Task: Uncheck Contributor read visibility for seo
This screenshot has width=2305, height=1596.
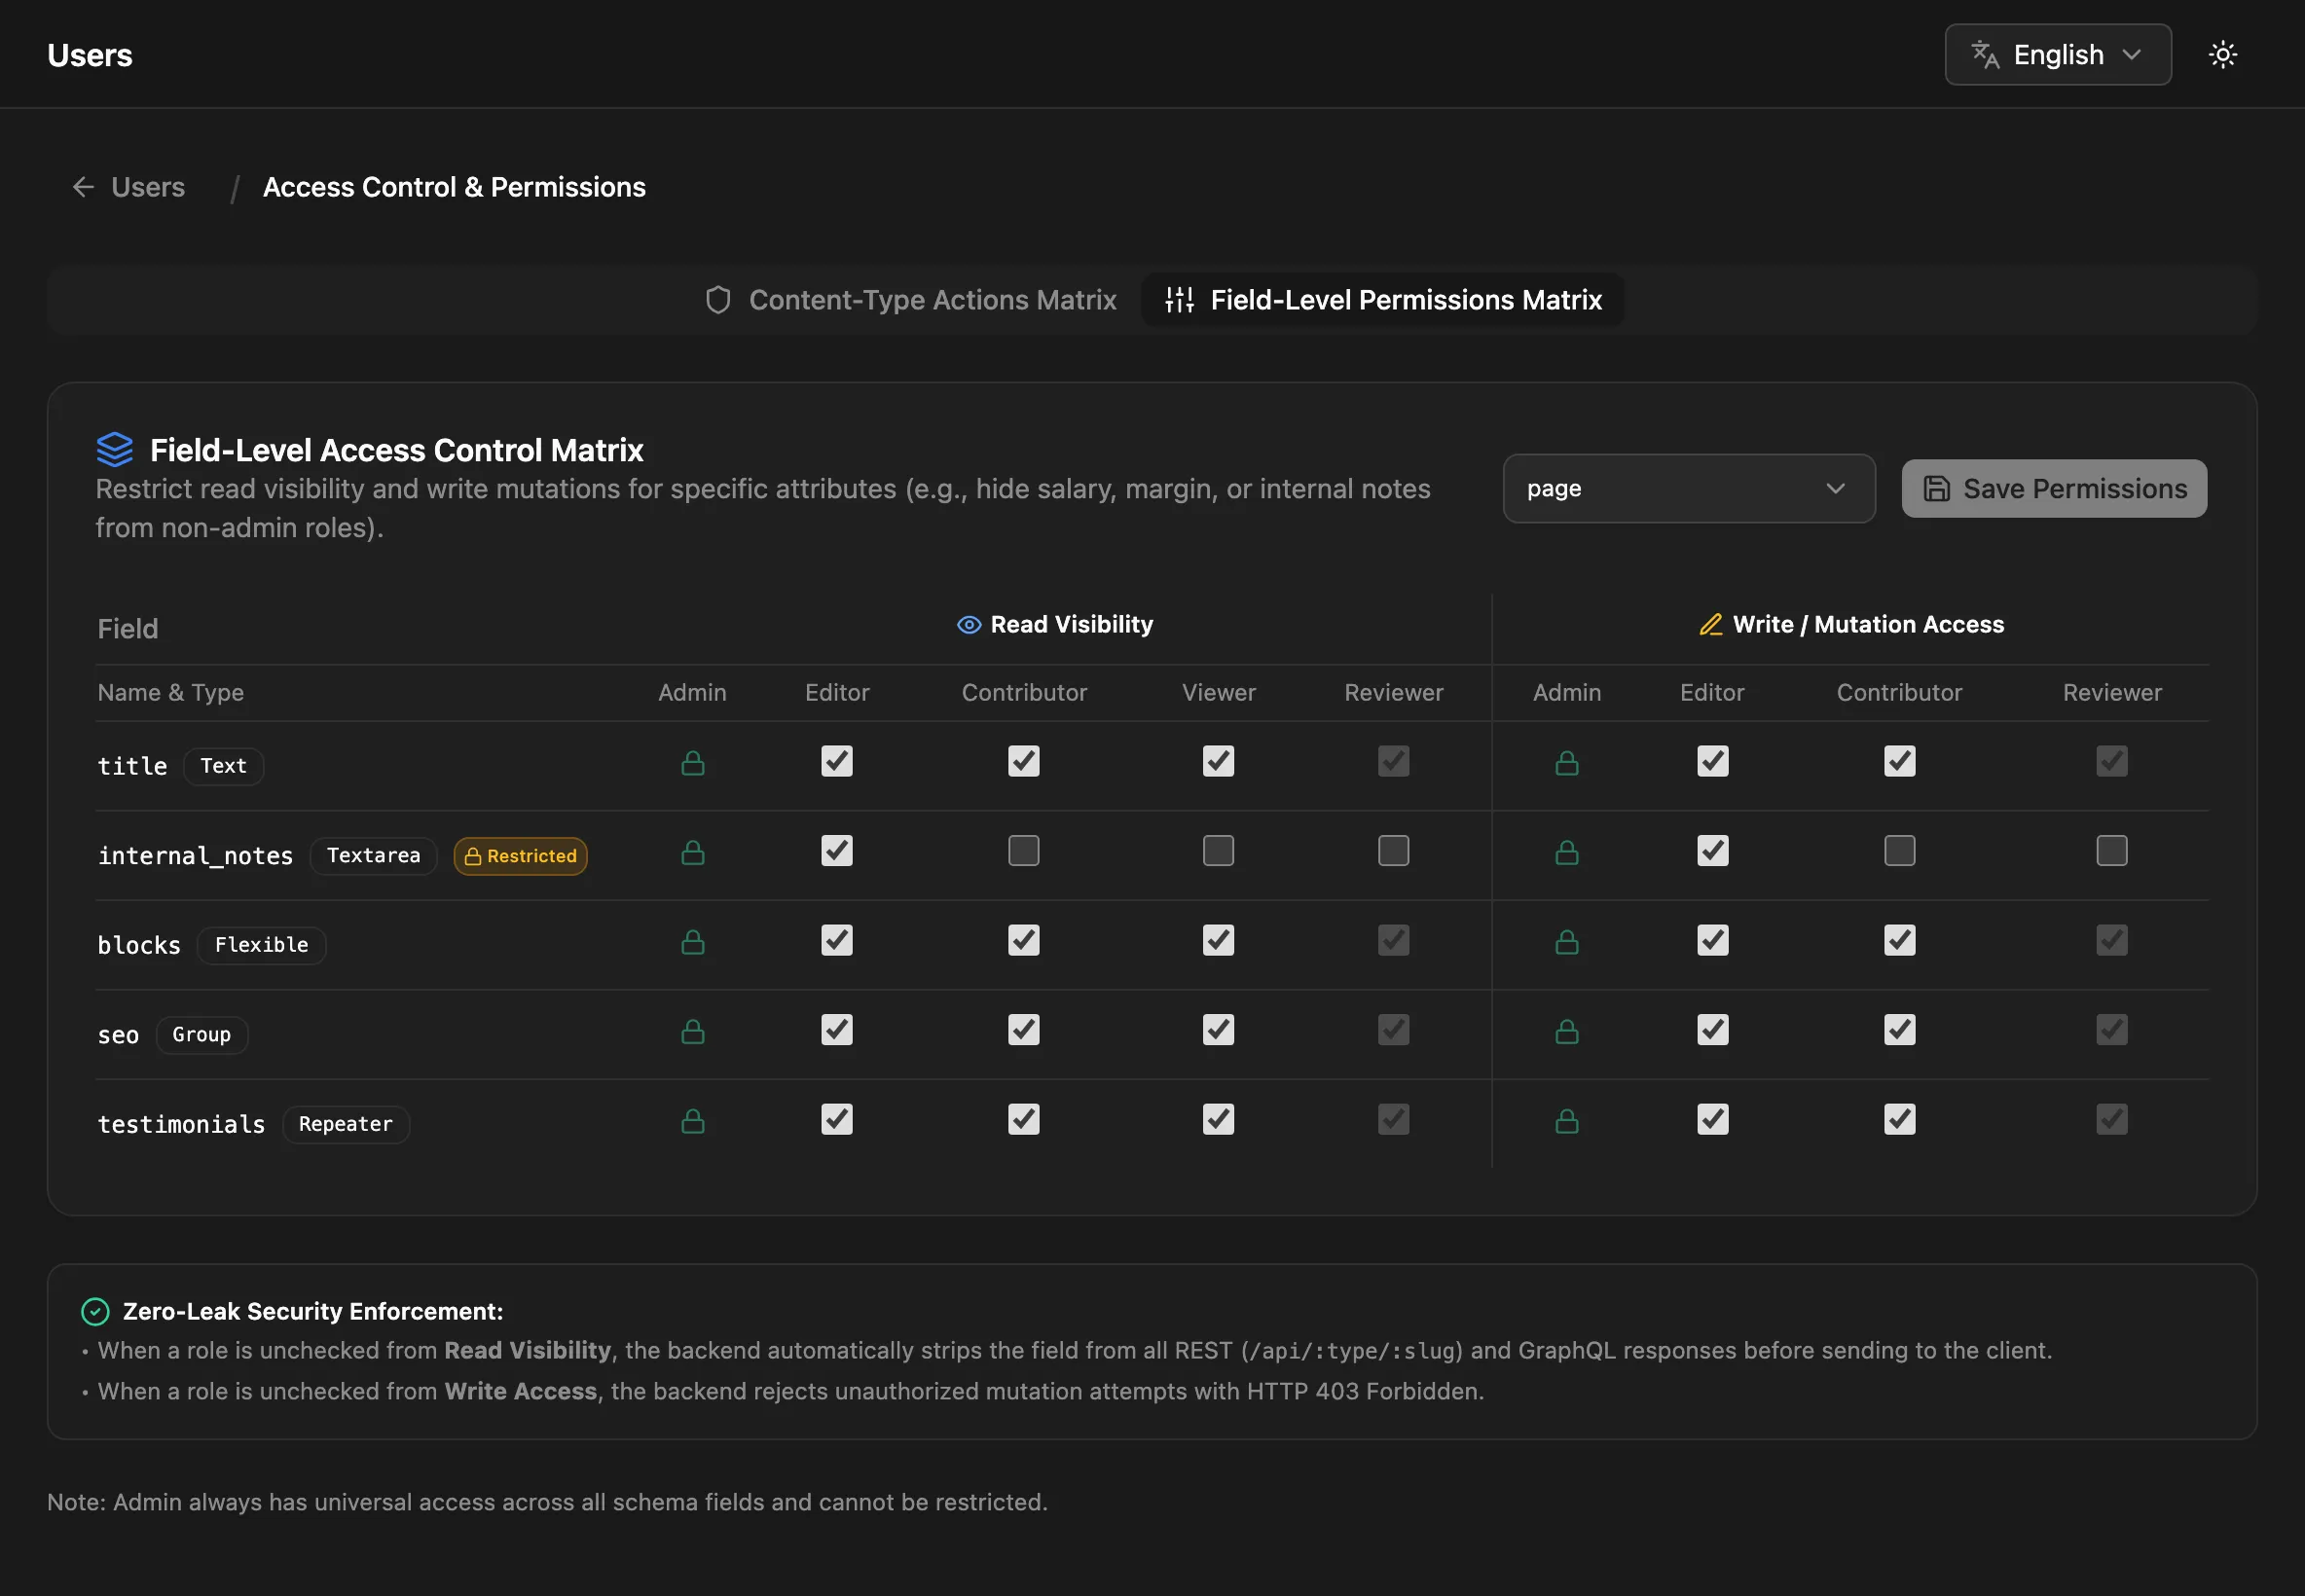Action: 1023,1030
